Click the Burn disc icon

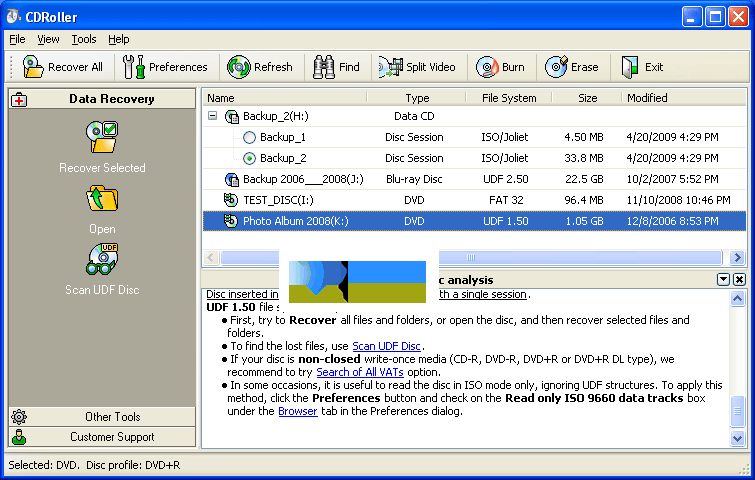point(487,67)
